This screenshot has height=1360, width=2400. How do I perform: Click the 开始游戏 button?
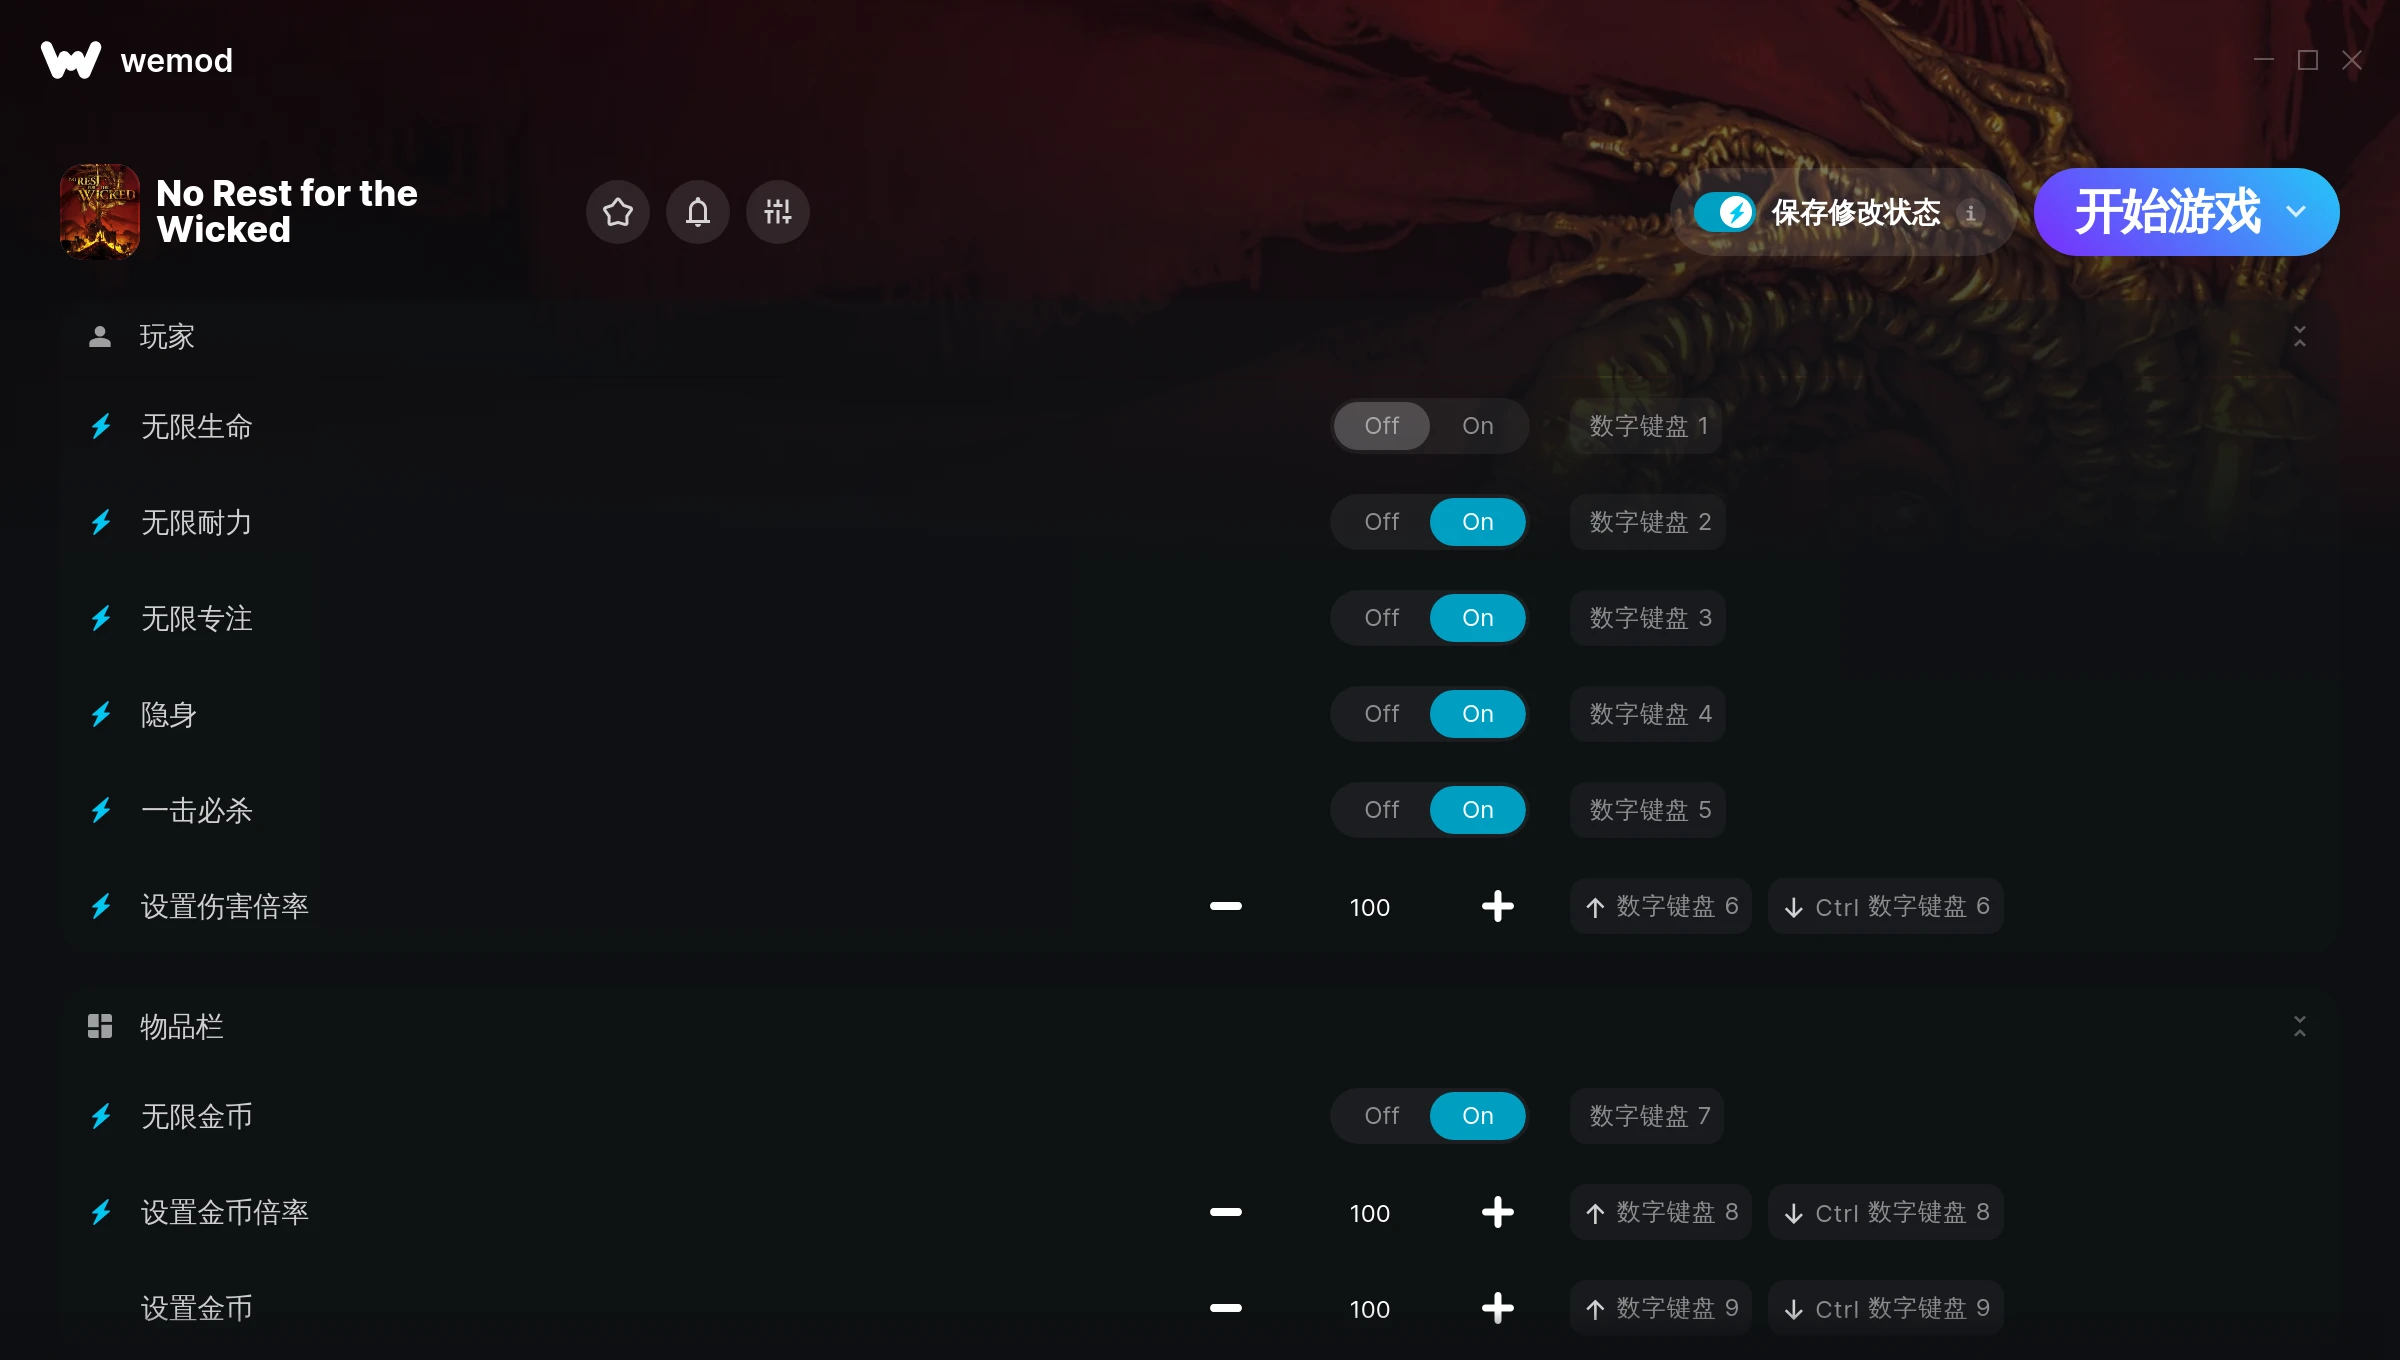click(2166, 212)
